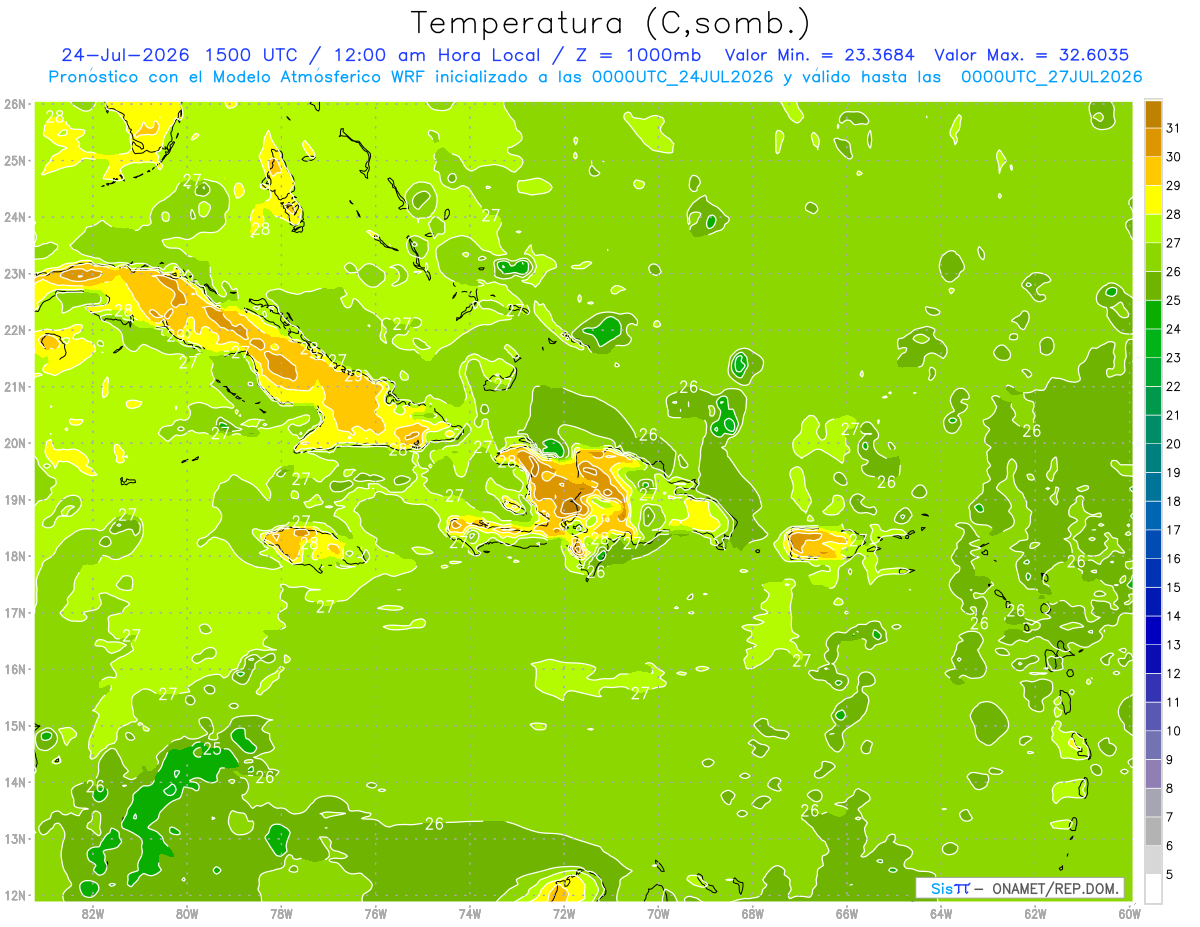Click the 26N latitude axis label

[x=14, y=104]
